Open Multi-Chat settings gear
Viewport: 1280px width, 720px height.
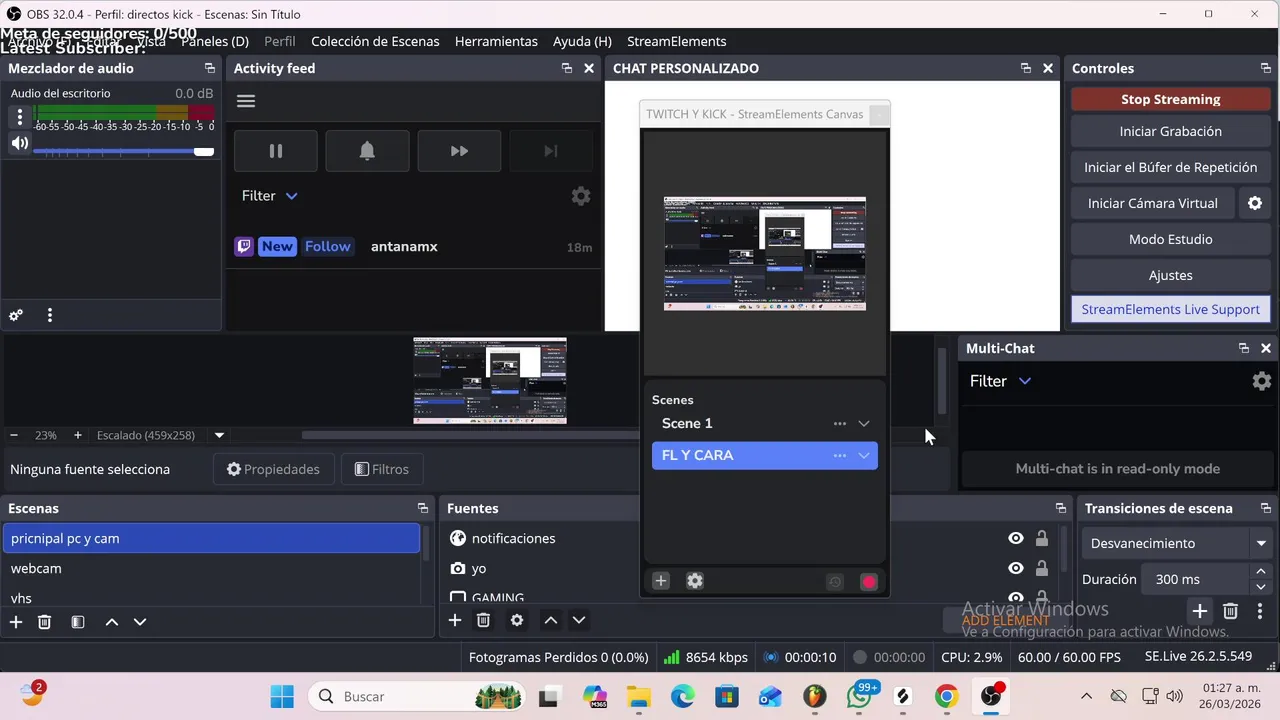[x=1262, y=381]
